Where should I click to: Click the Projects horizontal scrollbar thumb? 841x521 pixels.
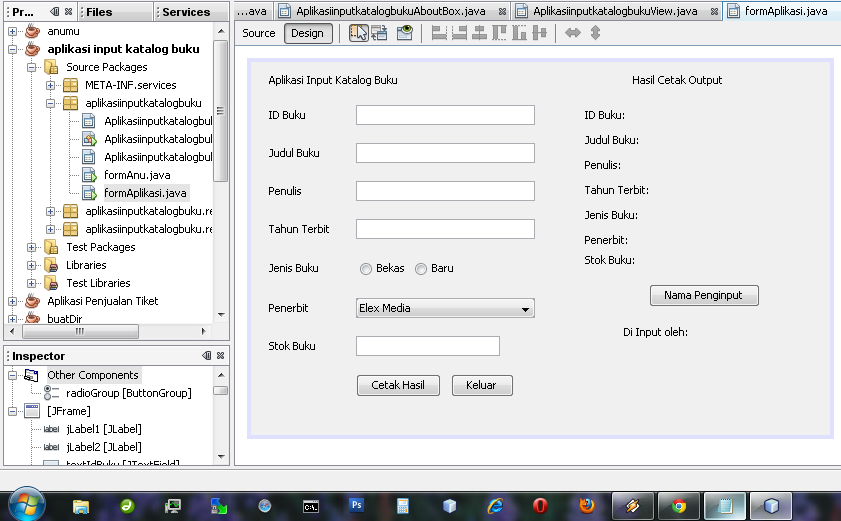(x=80, y=332)
